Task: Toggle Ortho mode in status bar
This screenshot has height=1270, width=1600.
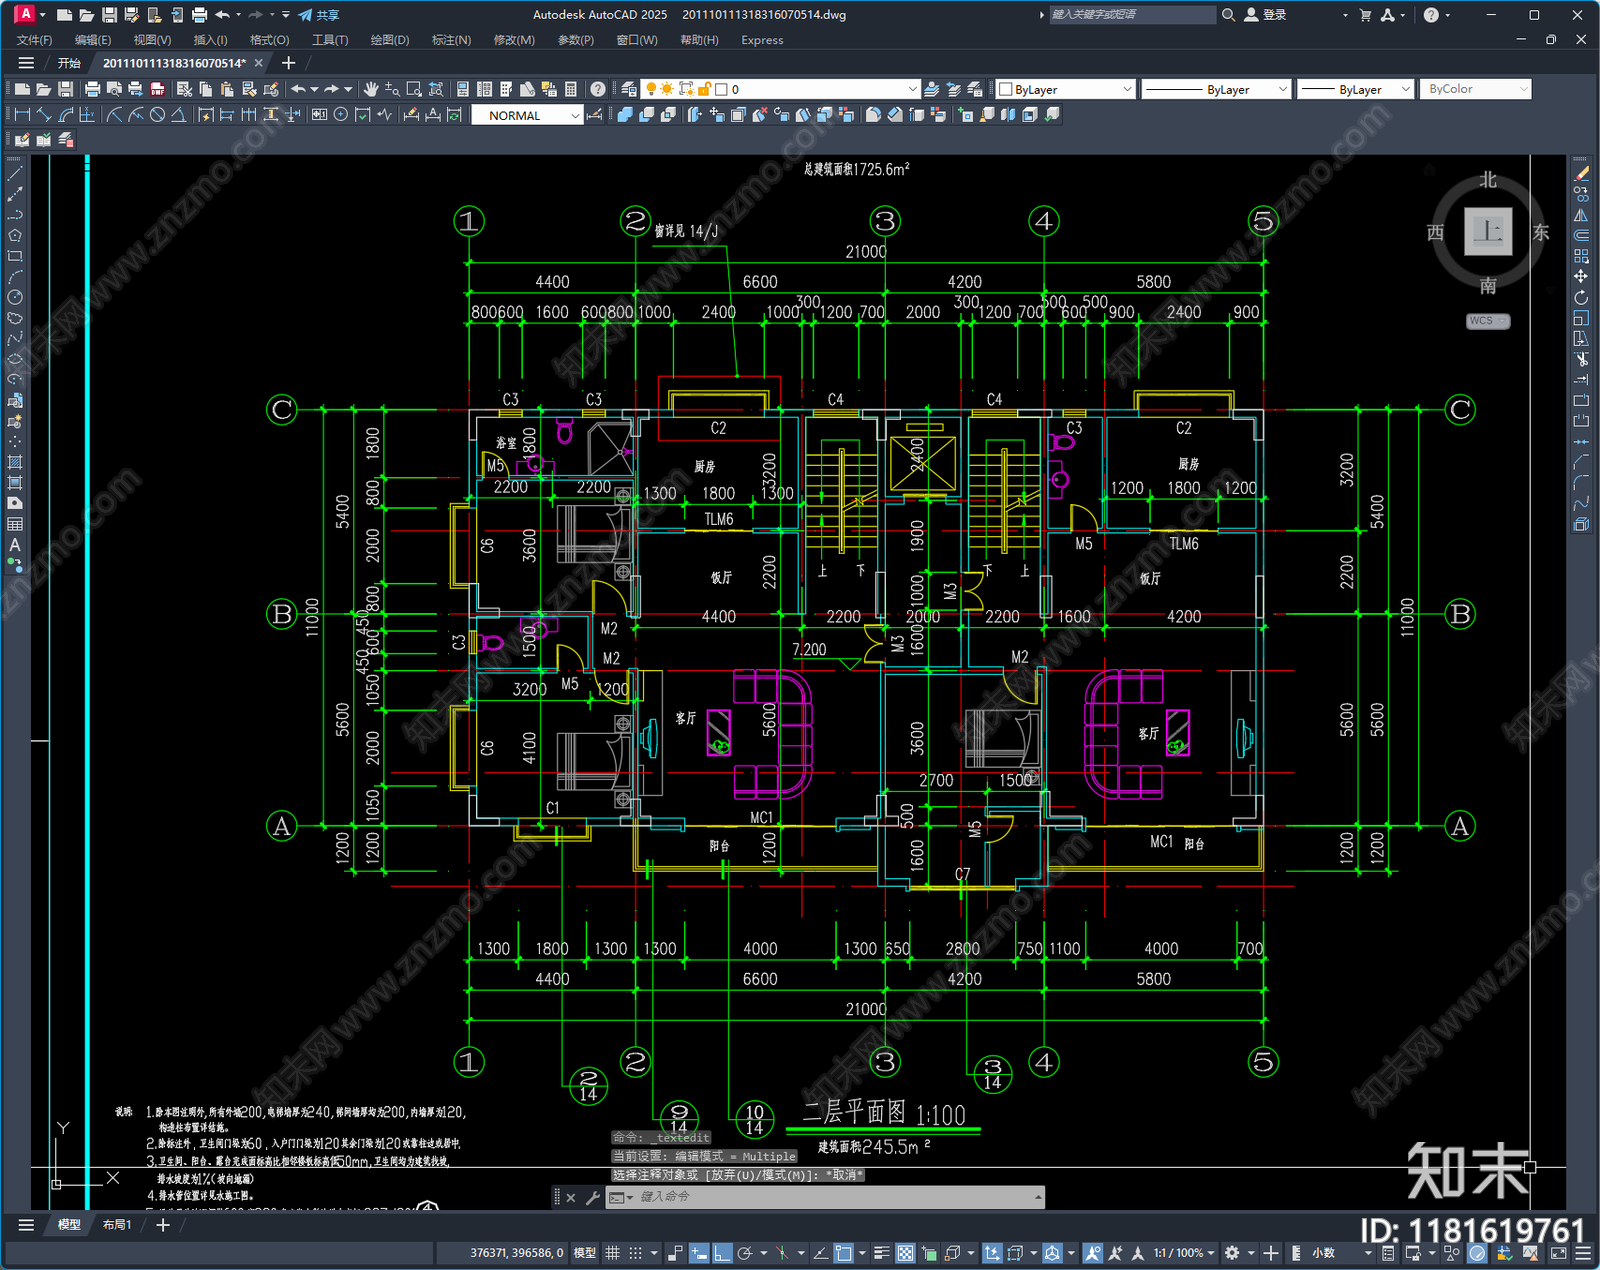Action: coord(722,1253)
